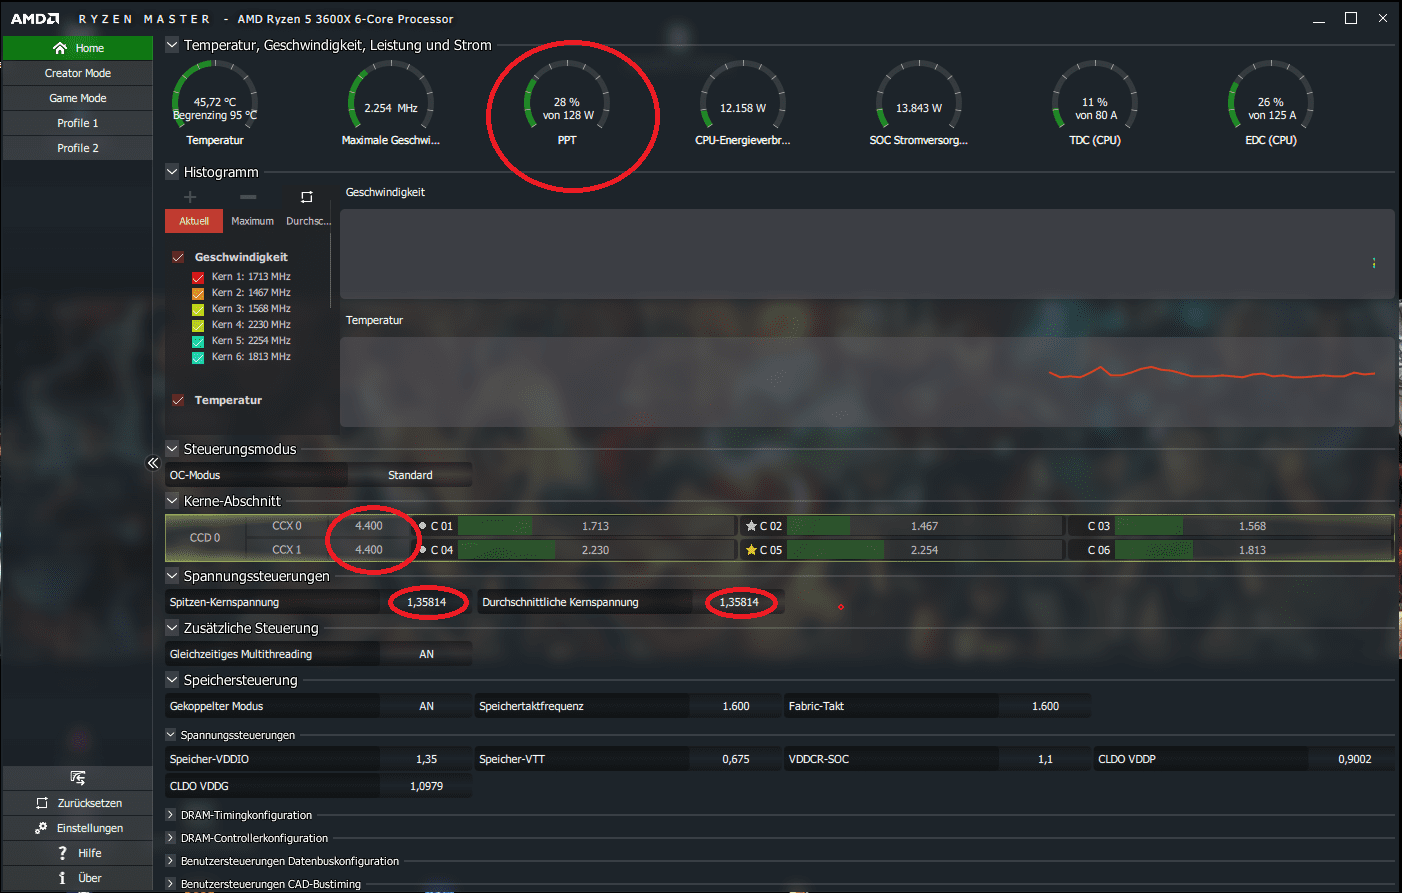Click histogram plus zoom-in icon
The image size is (1402, 893).
tap(190, 196)
